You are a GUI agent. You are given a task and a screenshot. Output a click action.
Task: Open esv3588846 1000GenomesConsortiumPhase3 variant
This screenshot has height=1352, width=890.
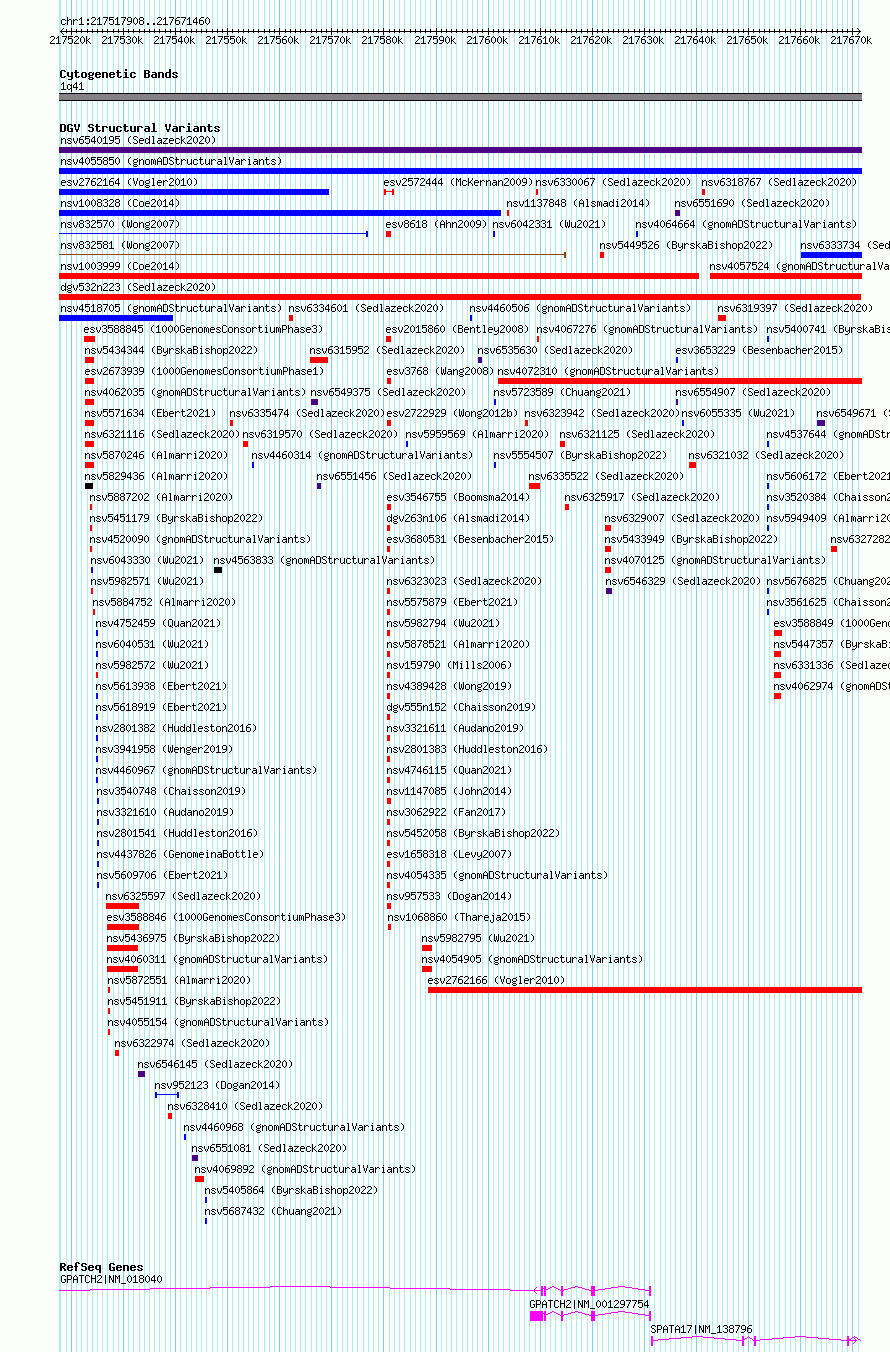tap(226, 917)
